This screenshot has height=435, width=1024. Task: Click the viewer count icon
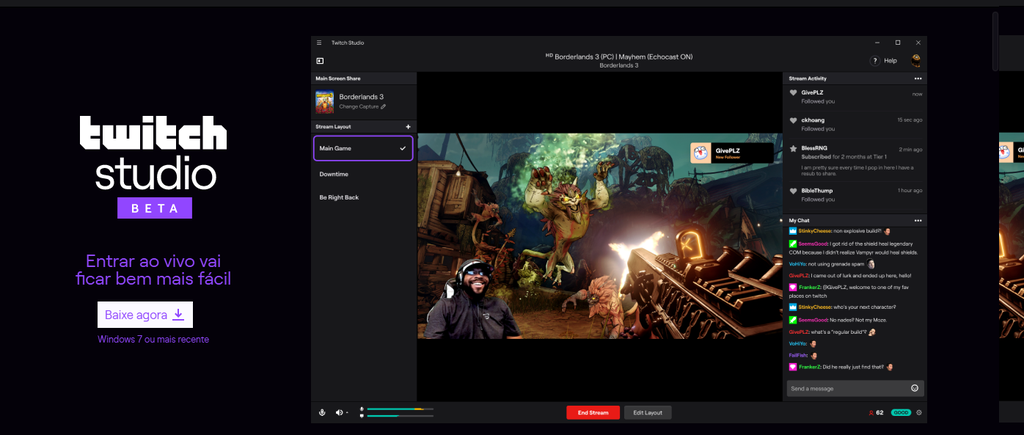tap(871, 413)
